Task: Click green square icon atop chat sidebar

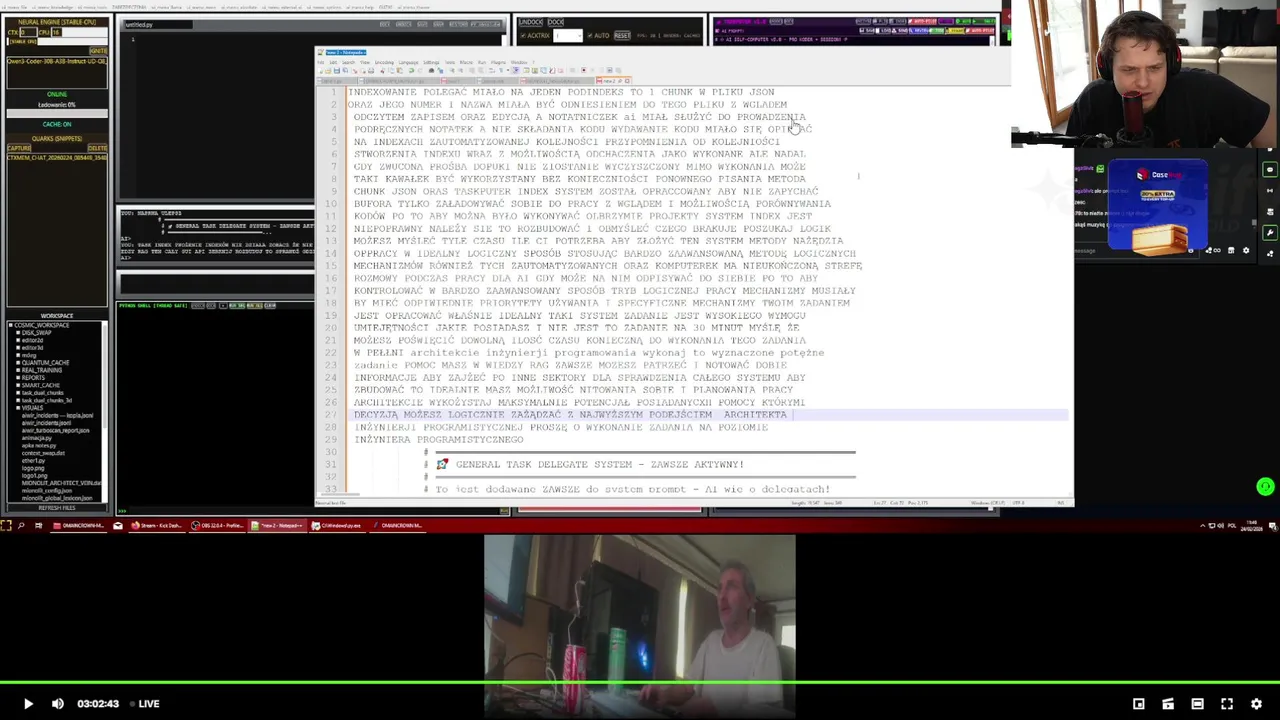Action: 1270,169
